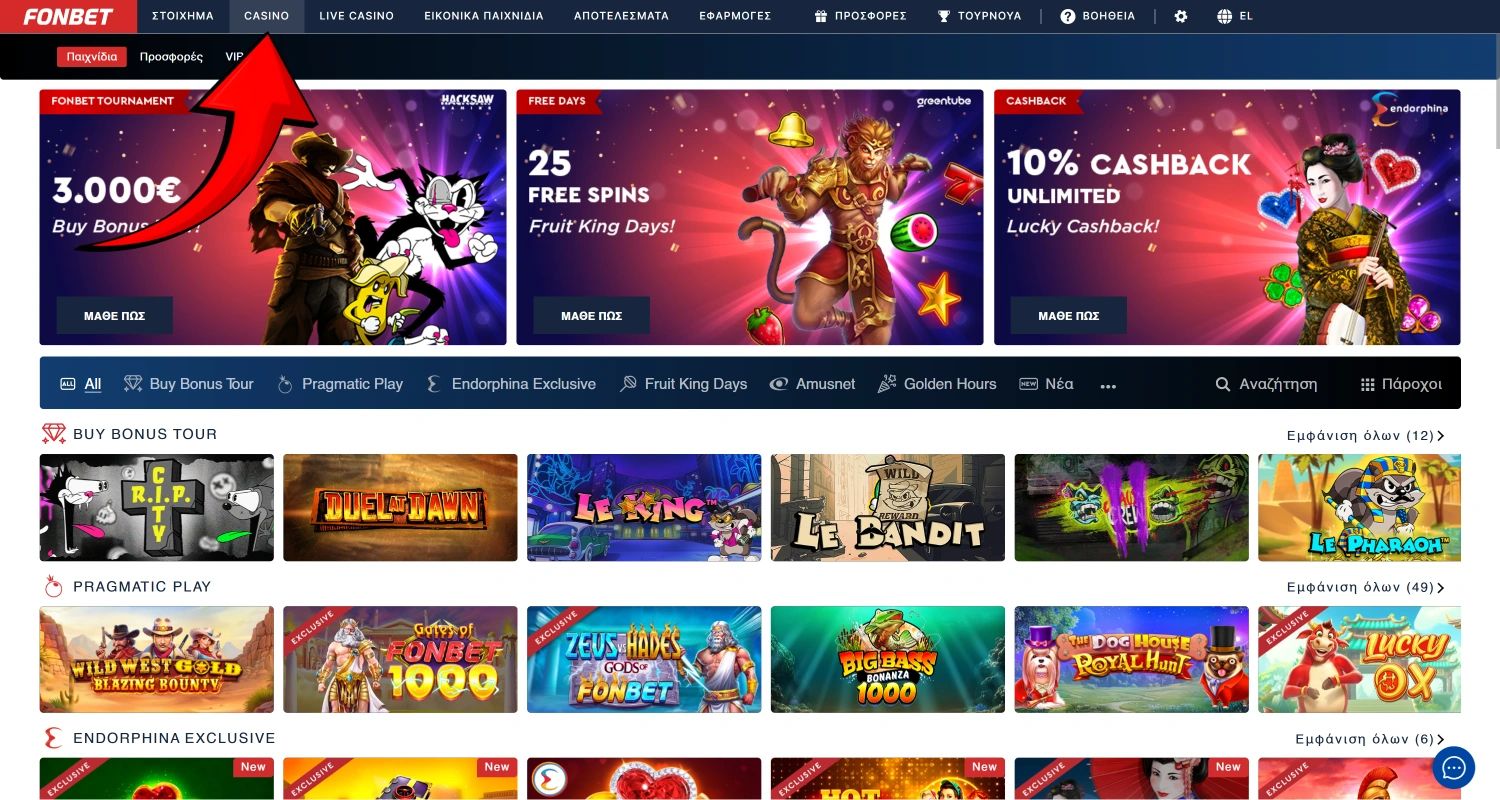Select the Amusnet eye icon filter
This screenshot has height=800, width=1500.
click(779, 384)
